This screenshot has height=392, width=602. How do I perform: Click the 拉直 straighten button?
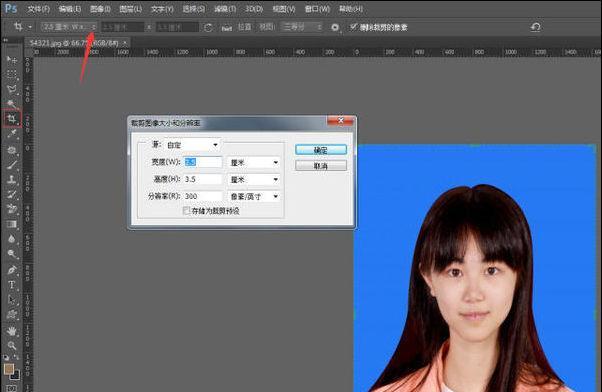click(244, 27)
